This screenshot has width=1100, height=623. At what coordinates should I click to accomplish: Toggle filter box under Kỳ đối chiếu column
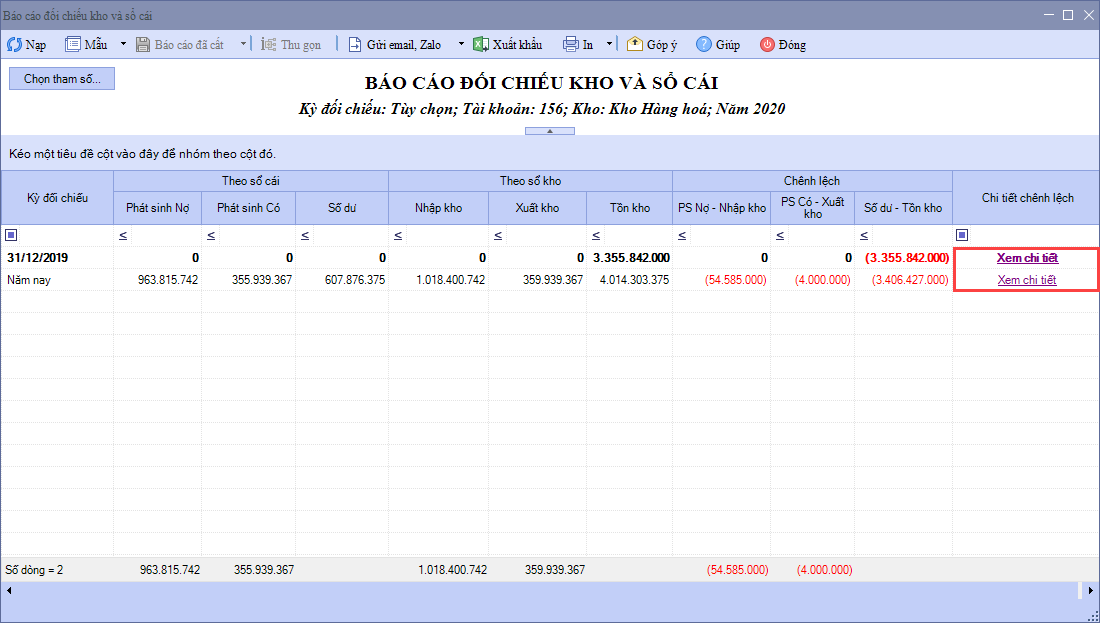pos(11,236)
